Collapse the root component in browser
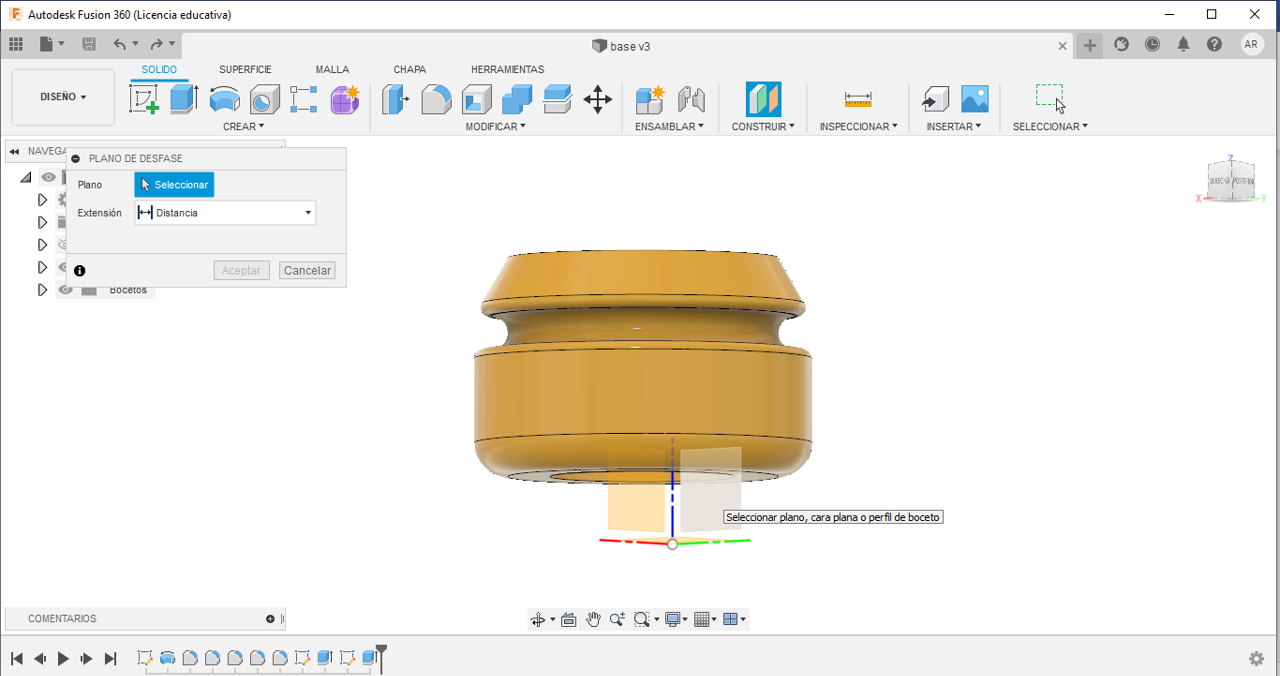1280x676 pixels. [x=26, y=177]
